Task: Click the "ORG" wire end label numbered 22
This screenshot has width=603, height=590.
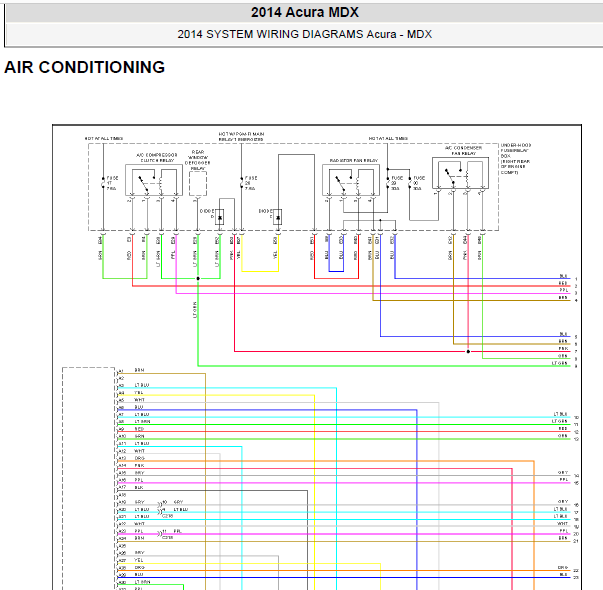Action: [x=563, y=568]
